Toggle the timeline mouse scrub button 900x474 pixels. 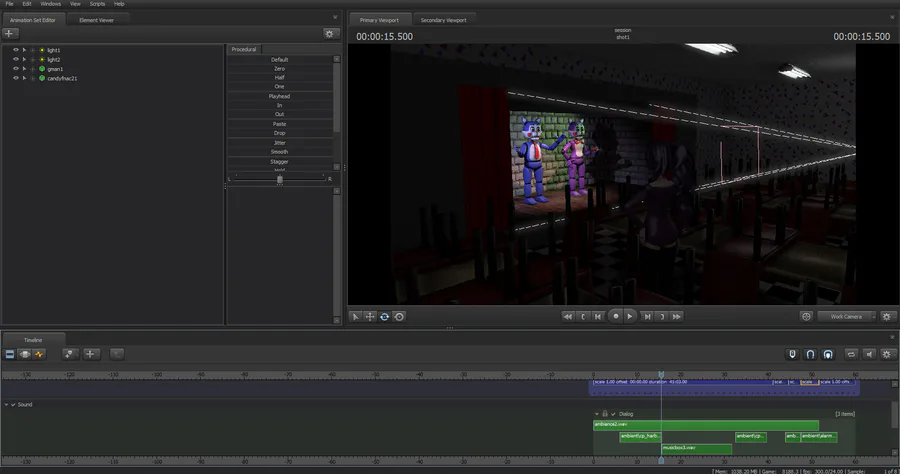(792, 354)
